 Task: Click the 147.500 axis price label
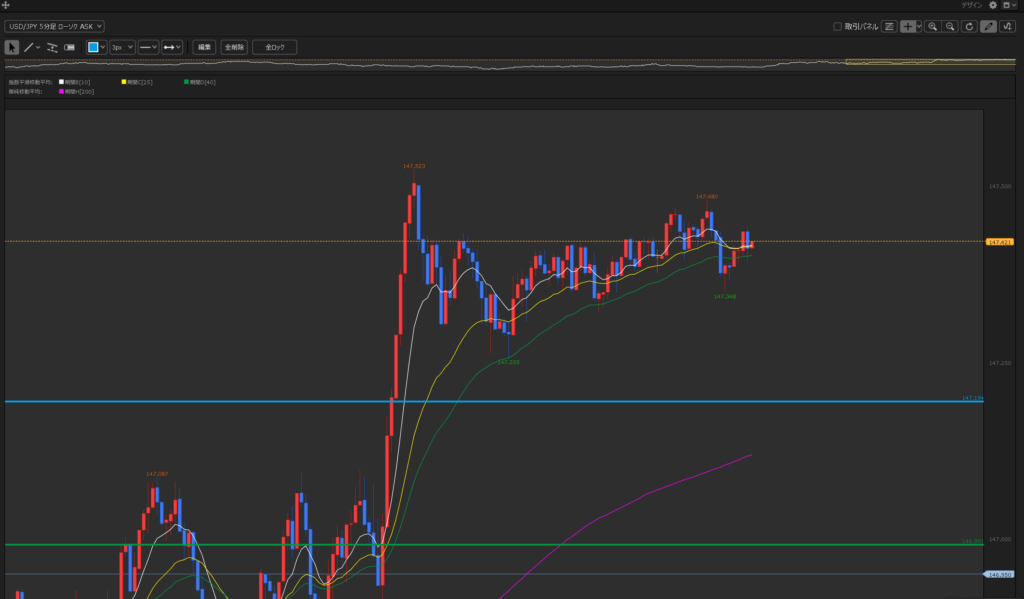(x=1000, y=186)
